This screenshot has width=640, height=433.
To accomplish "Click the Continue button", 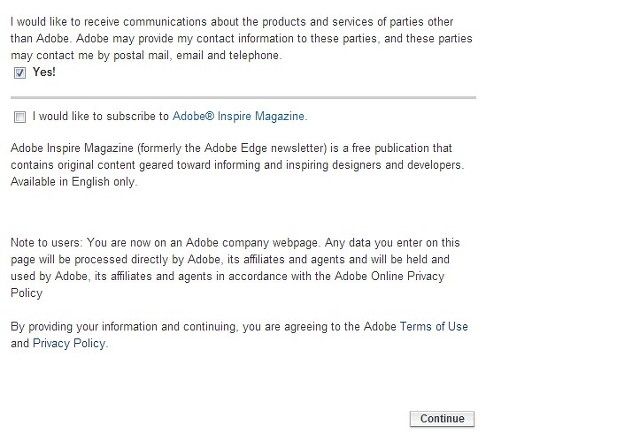I will tap(442, 419).
